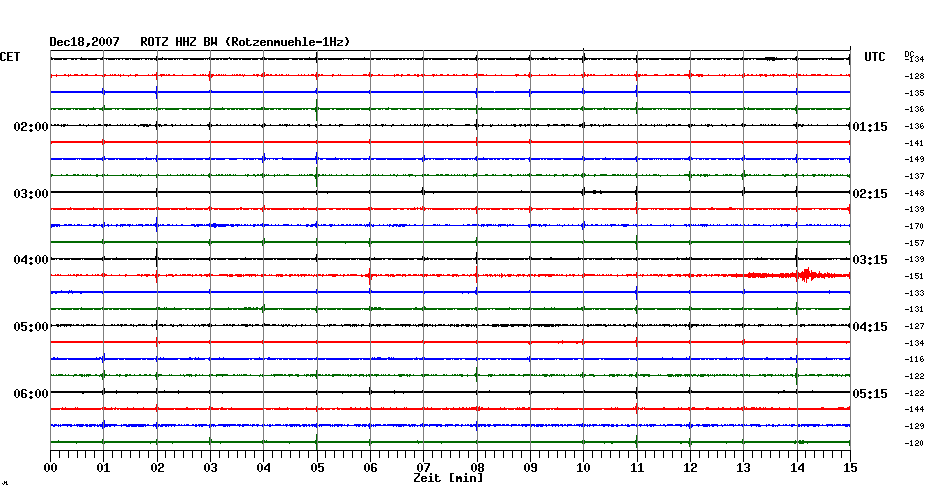Viewport: 930px width, 494px height.
Task: Select the DC offset value -157
Action: coord(915,243)
